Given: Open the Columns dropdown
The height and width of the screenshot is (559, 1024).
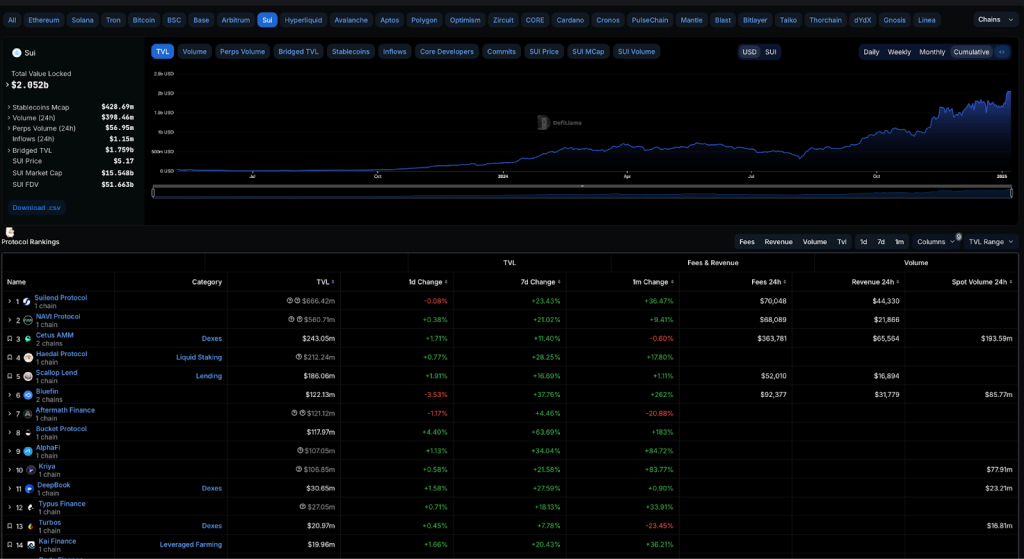Looking at the screenshot, I should pyautogui.click(x=935, y=242).
